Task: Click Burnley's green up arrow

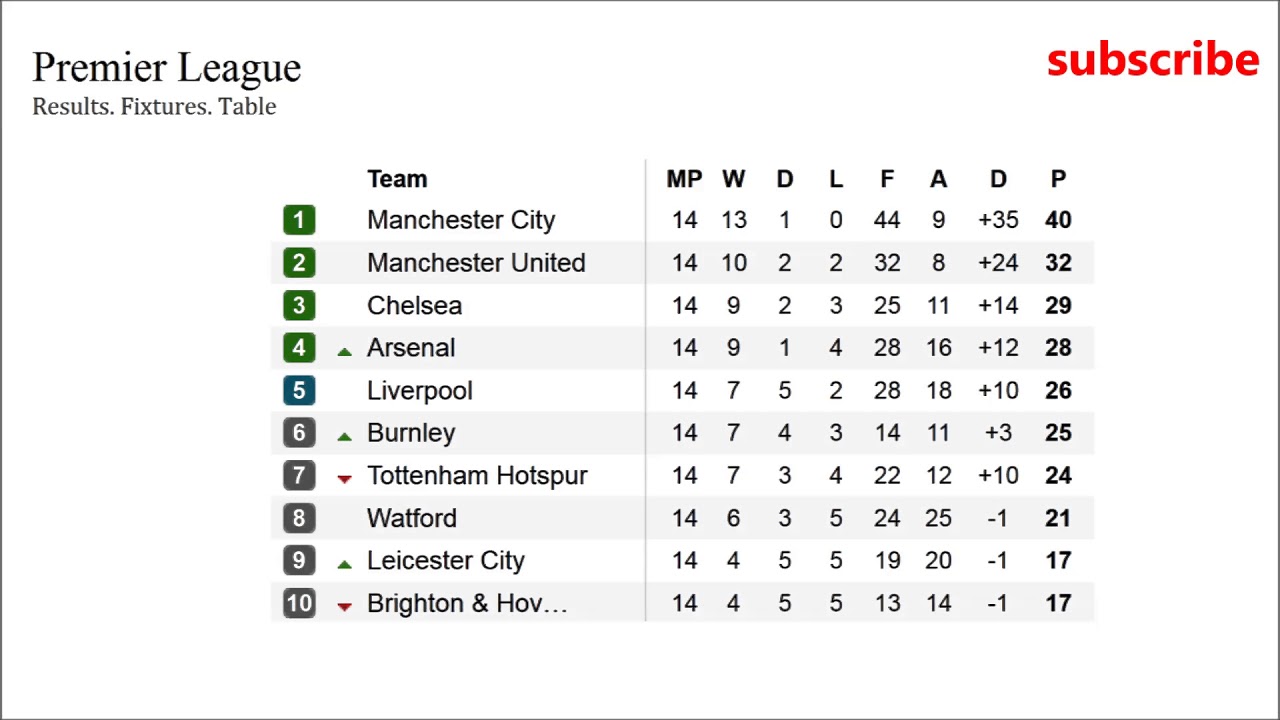Action: [345, 436]
